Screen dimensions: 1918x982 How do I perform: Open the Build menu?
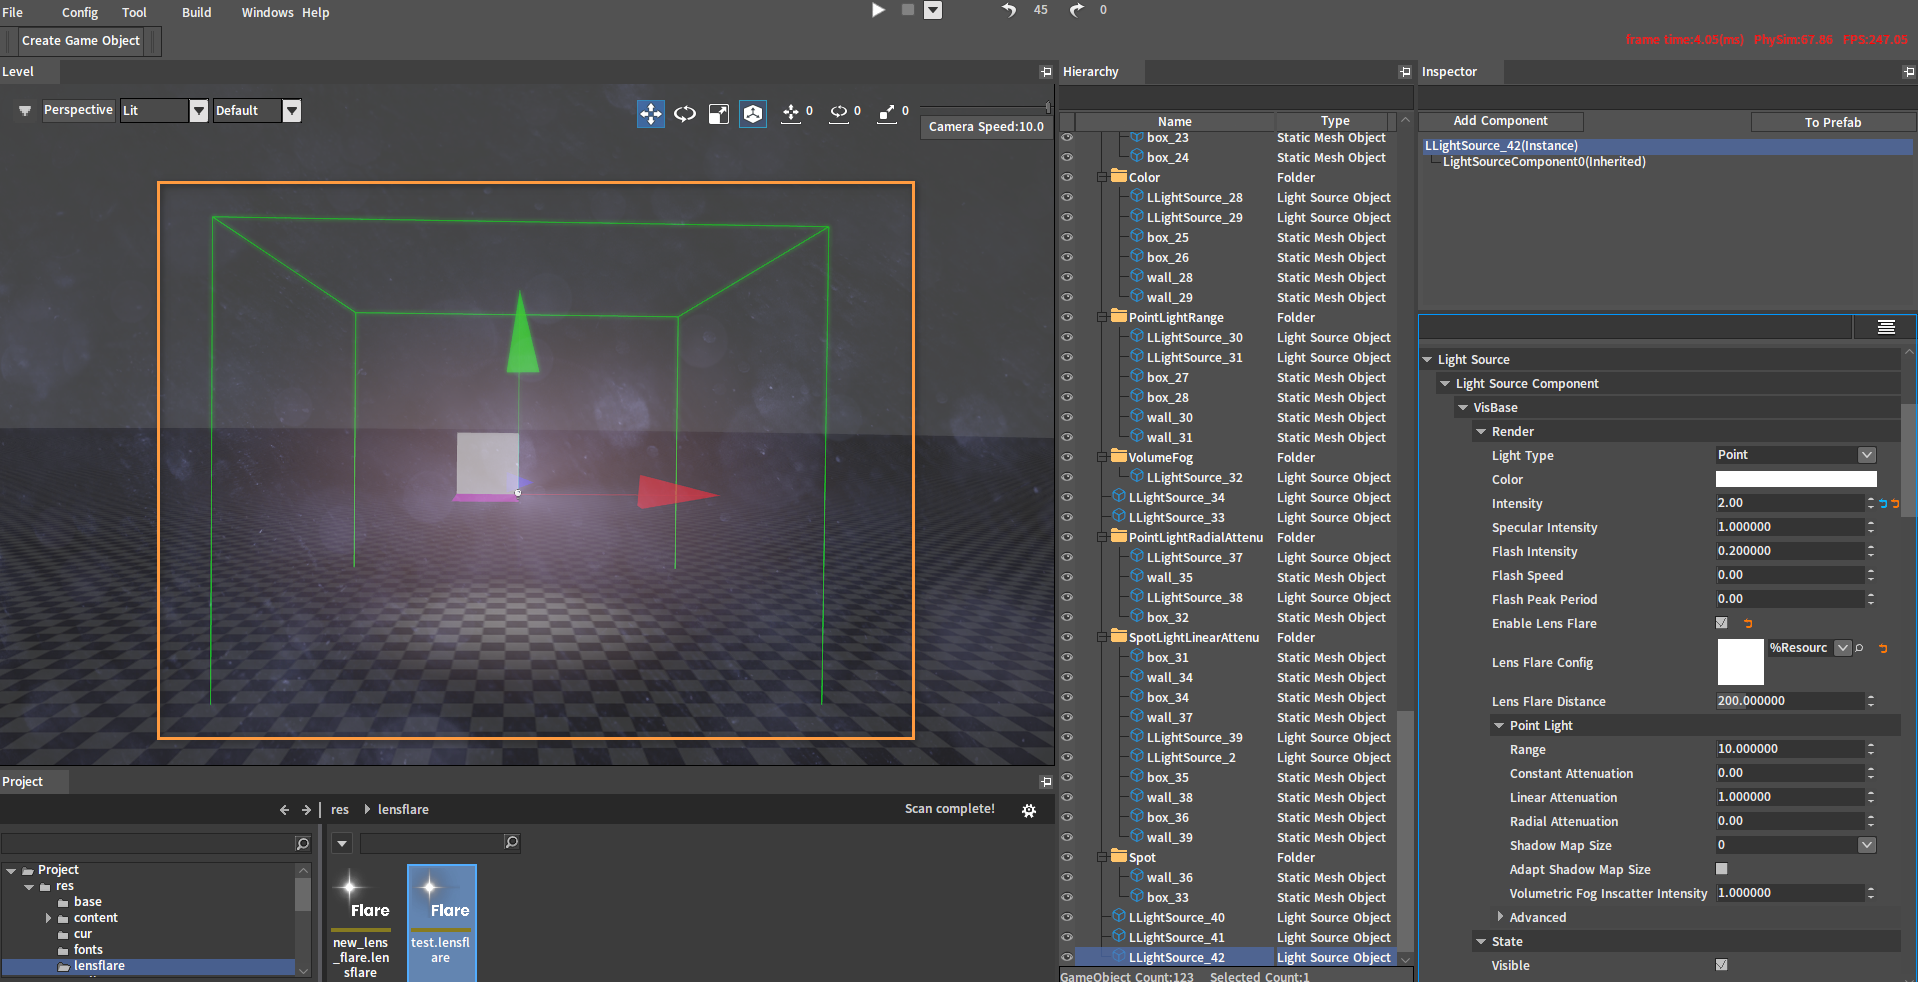pos(197,12)
